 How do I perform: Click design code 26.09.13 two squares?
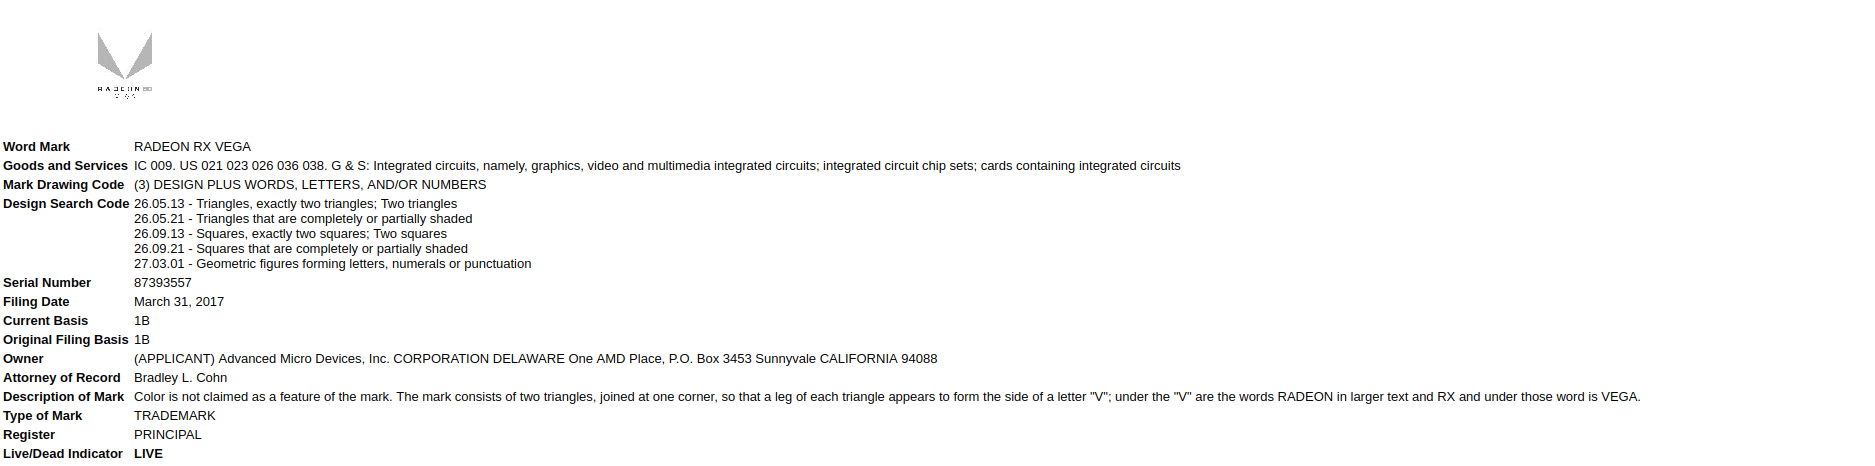(290, 234)
